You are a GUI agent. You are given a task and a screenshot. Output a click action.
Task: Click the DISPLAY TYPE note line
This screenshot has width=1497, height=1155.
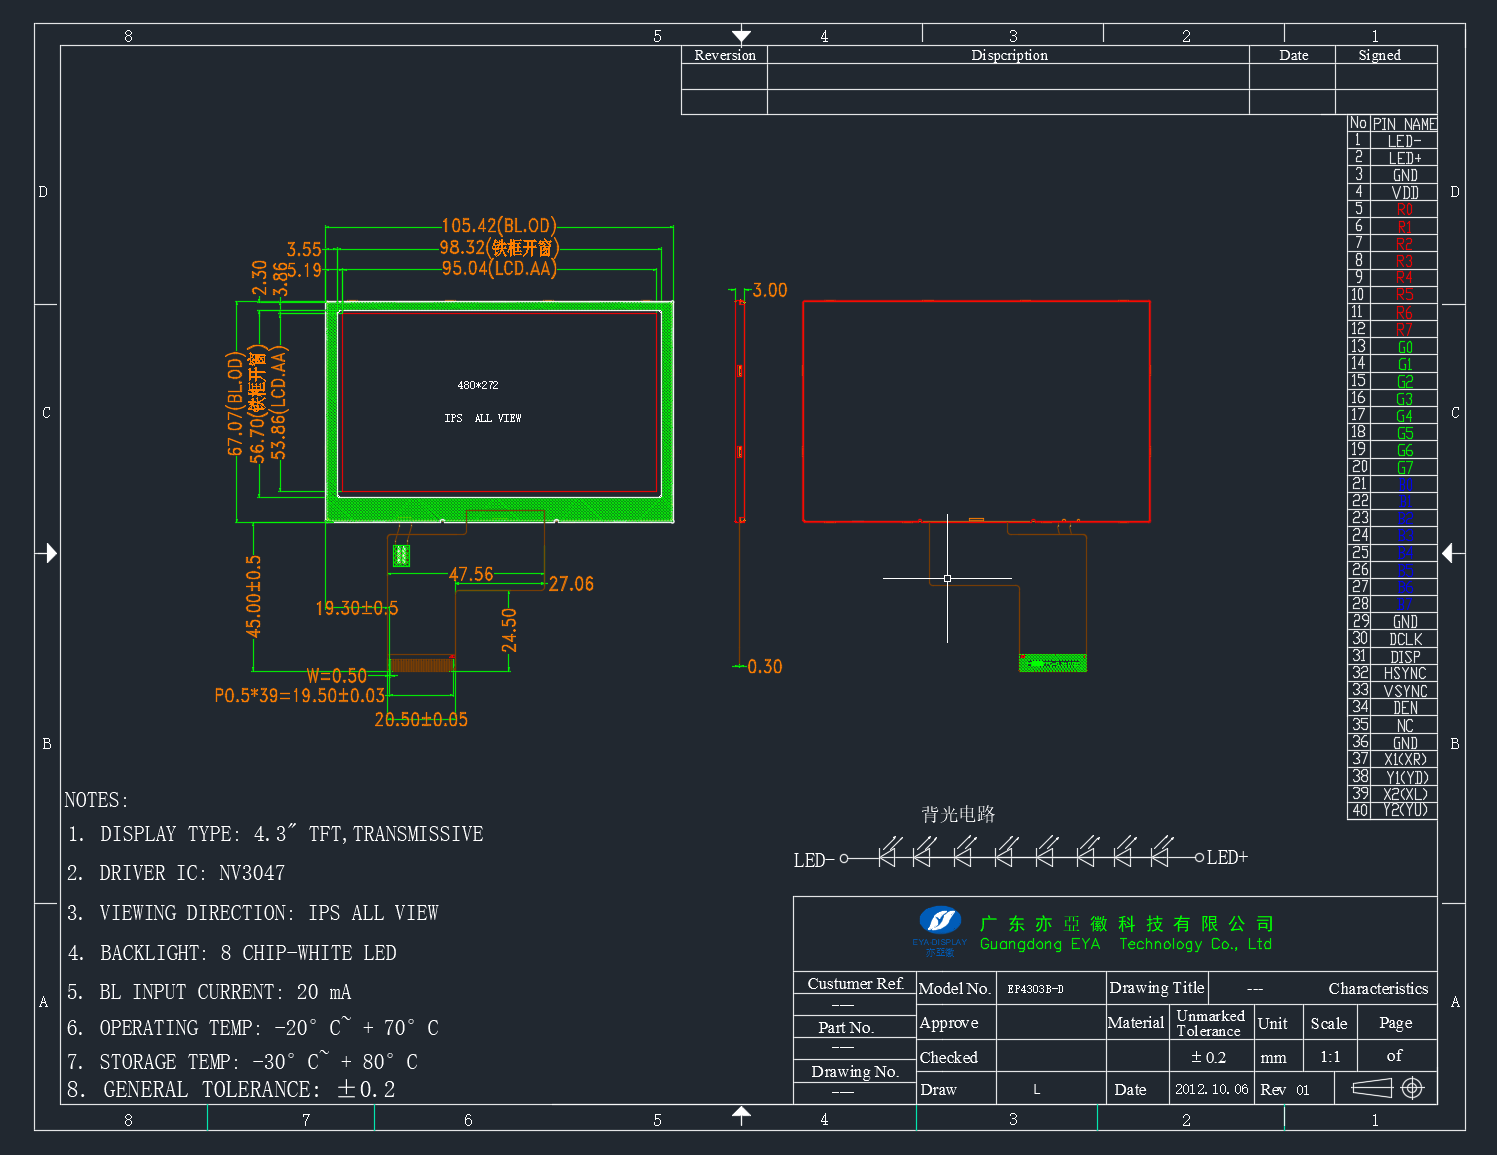coord(276,834)
